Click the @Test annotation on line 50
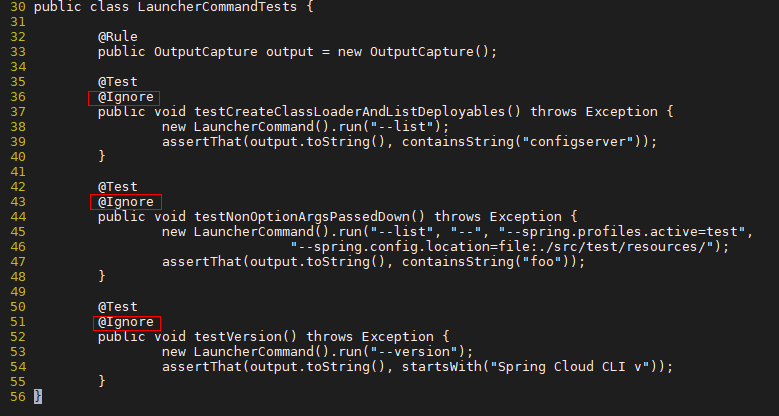779x416 pixels. coord(118,307)
